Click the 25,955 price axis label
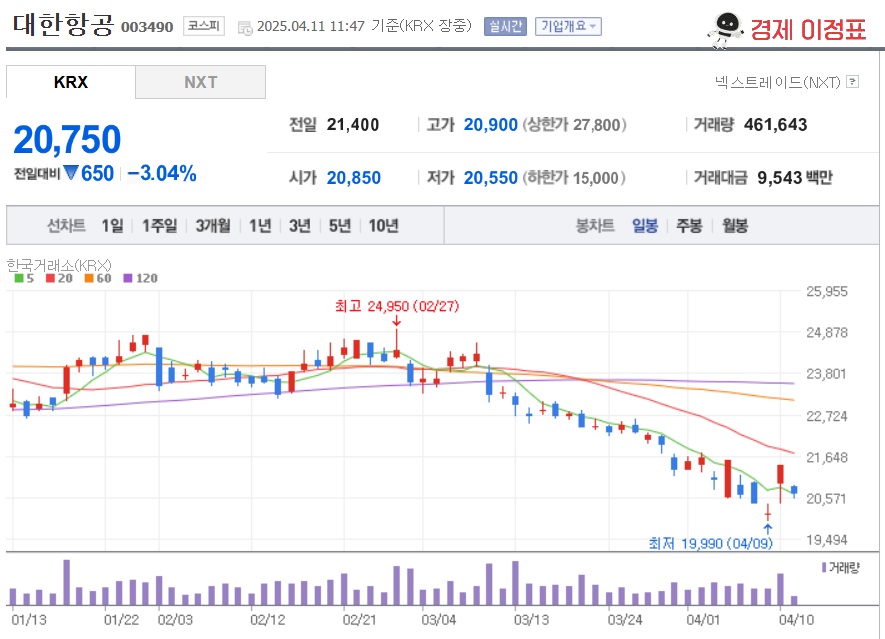 tap(827, 291)
